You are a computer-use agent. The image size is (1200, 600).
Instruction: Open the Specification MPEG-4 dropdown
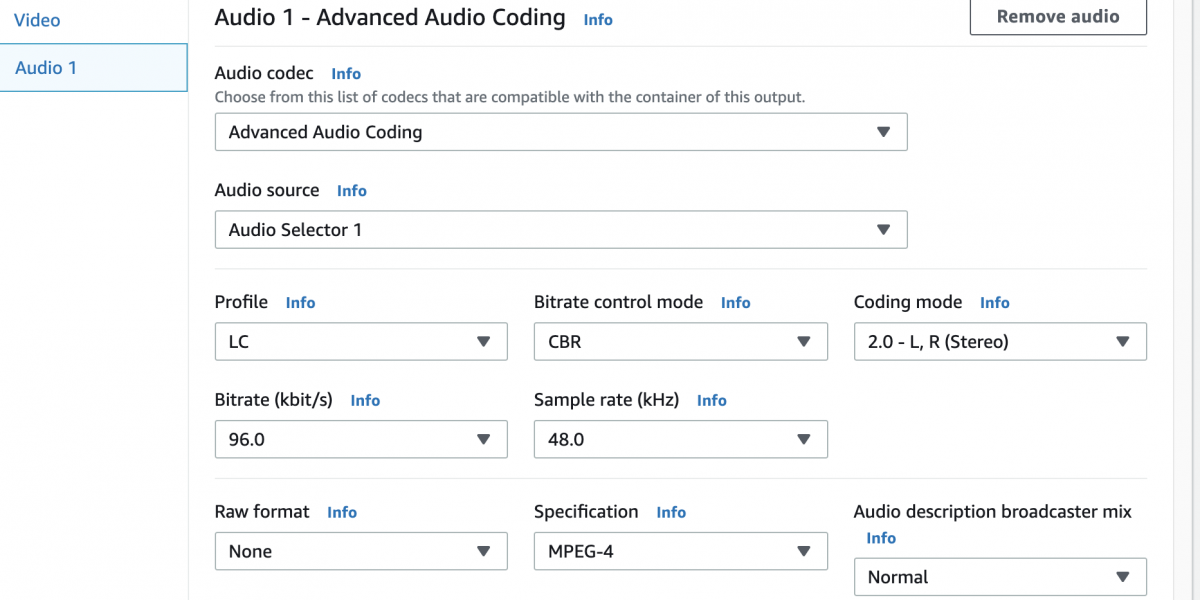tap(680, 551)
